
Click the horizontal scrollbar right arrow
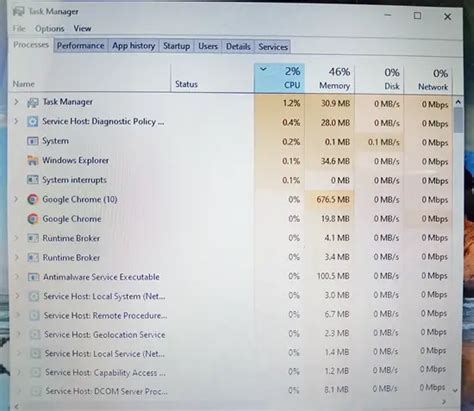point(444,402)
